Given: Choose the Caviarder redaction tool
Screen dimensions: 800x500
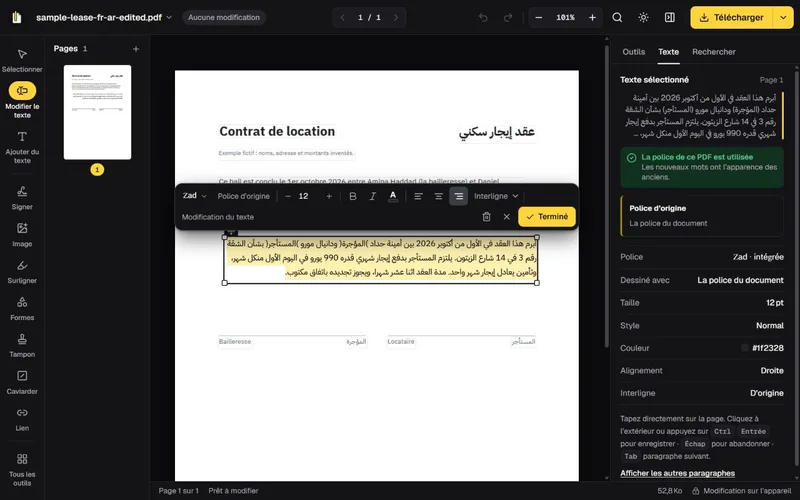Looking at the screenshot, I should 22,382.
